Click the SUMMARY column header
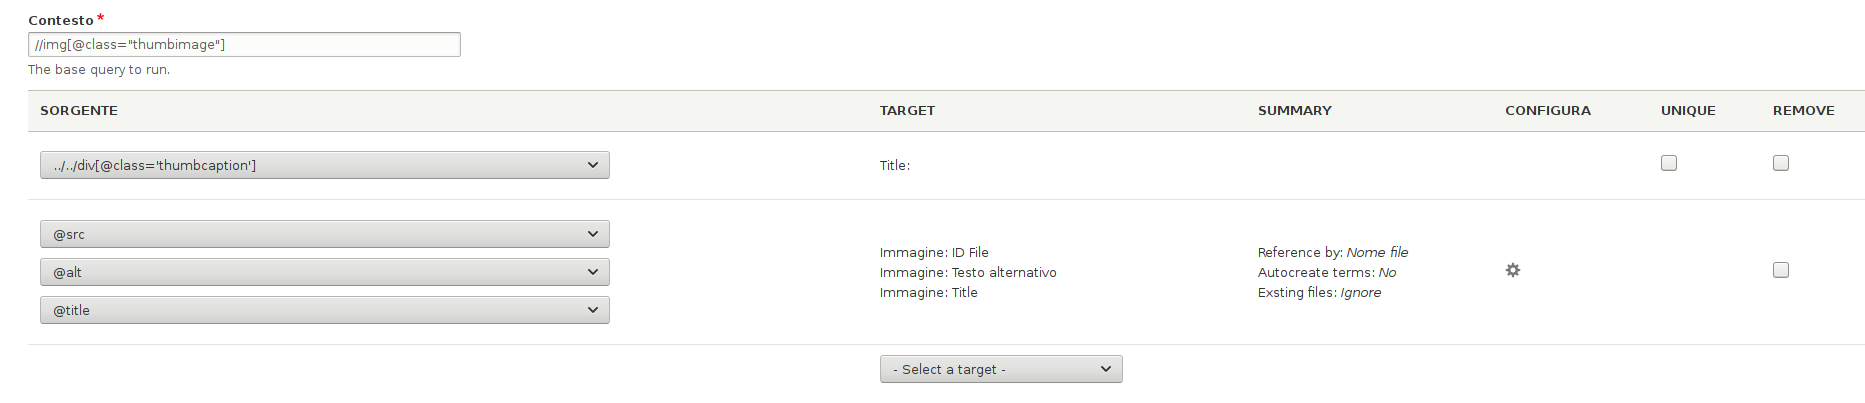1865x403 pixels. [1294, 111]
